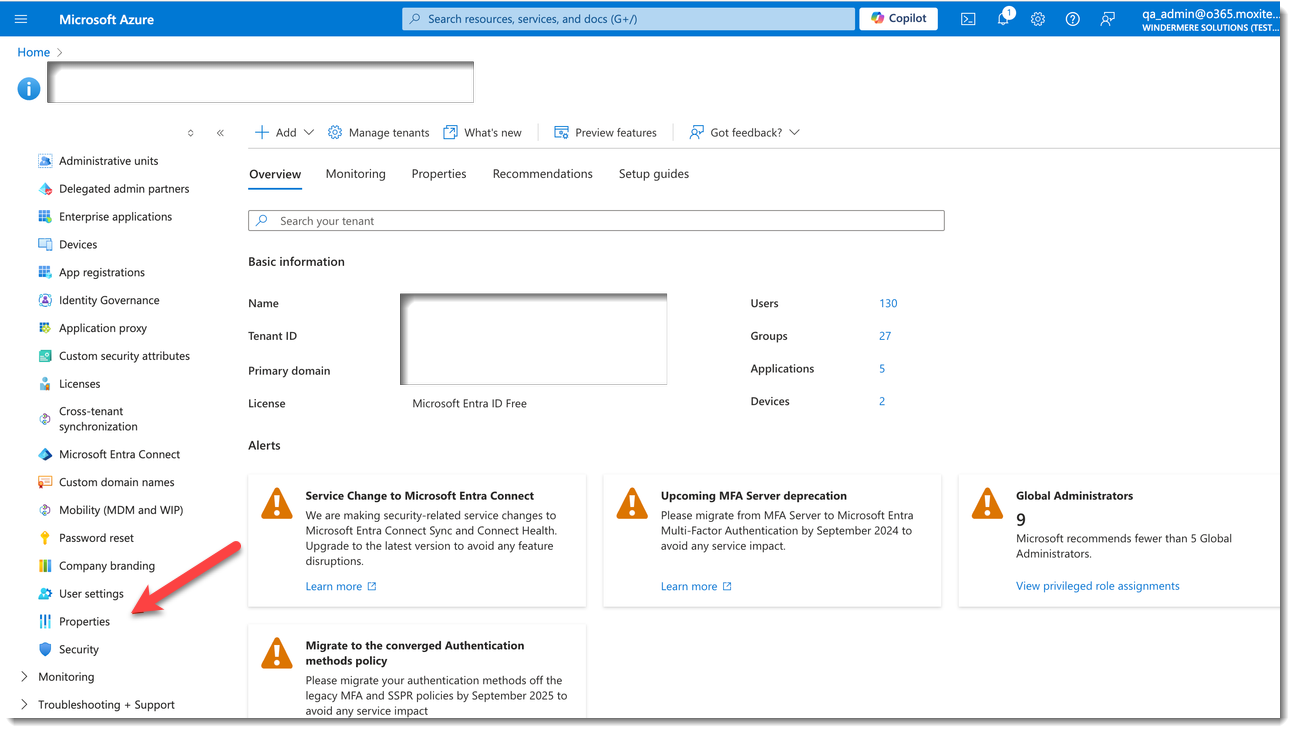The width and height of the screenshot is (1295, 733).
Task: Open the Recommendations tab
Action: [x=543, y=174]
